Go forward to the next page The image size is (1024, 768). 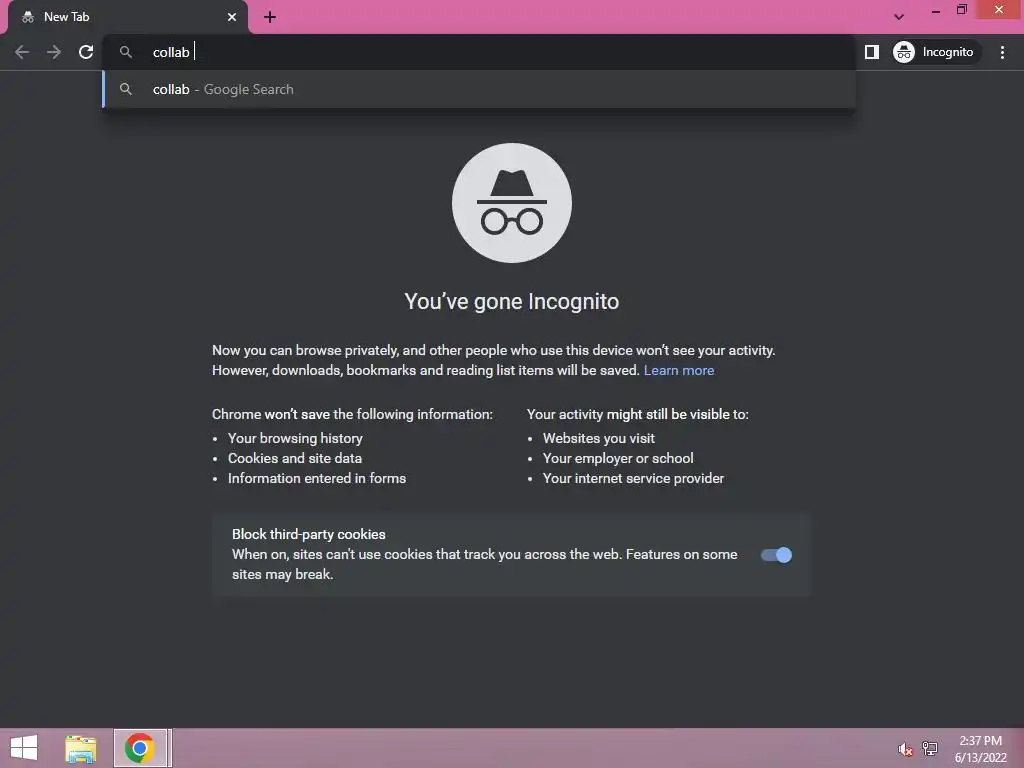tap(54, 52)
